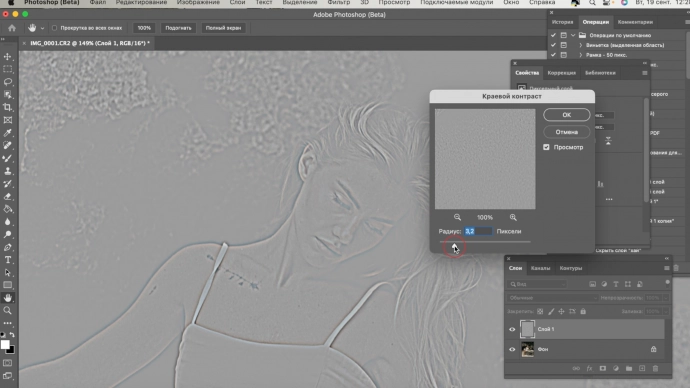Toggle Просмотр checkbox in filter dialog
This screenshot has width=690, height=388.
(x=546, y=147)
